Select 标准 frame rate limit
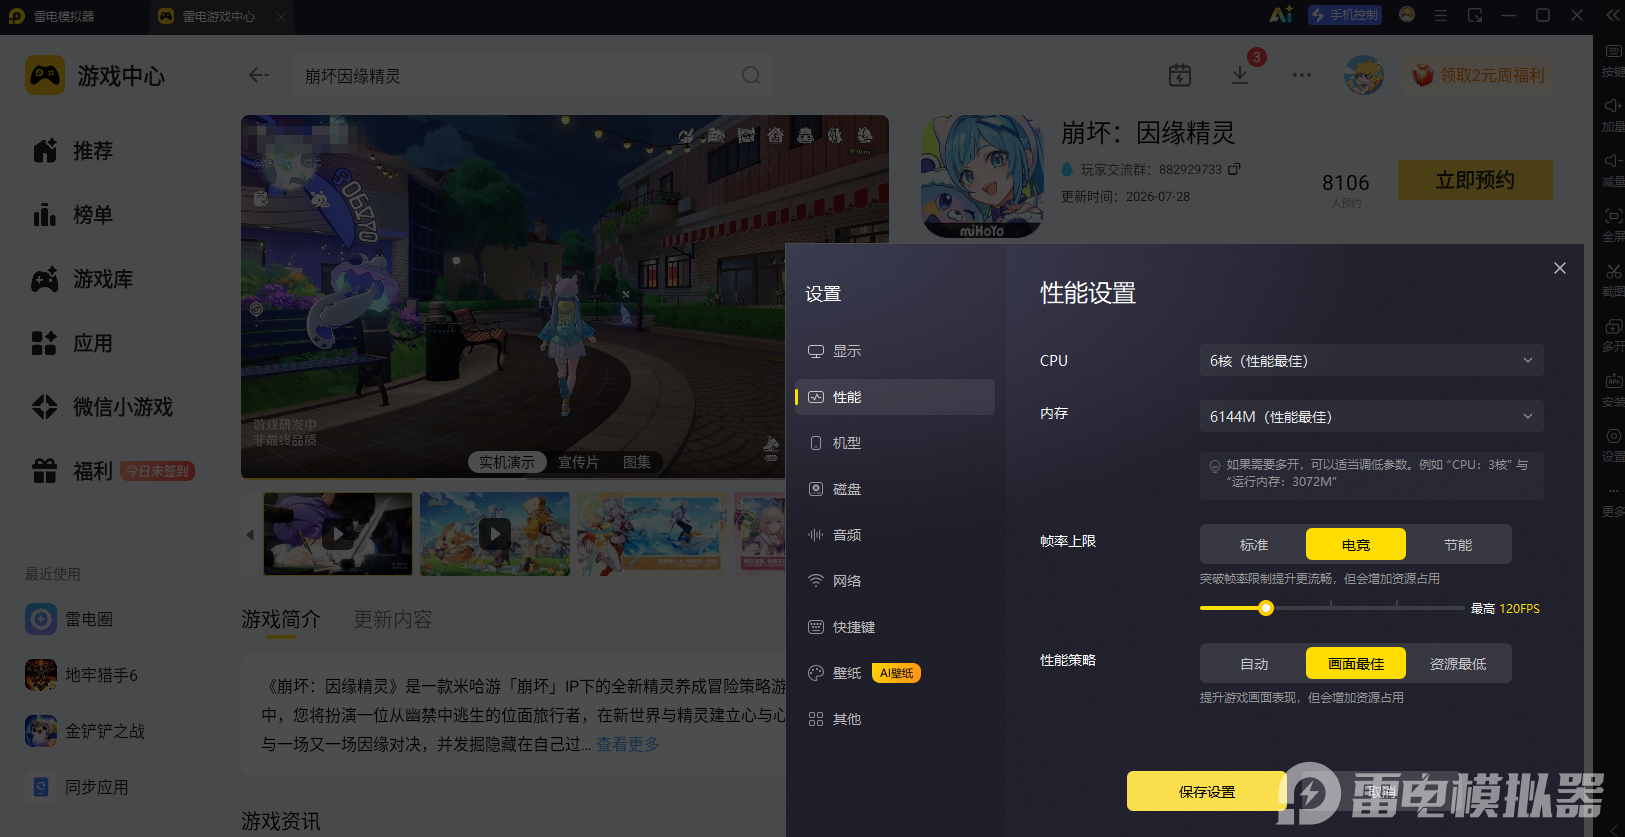The image size is (1625, 837). click(x=1254, y=544)
